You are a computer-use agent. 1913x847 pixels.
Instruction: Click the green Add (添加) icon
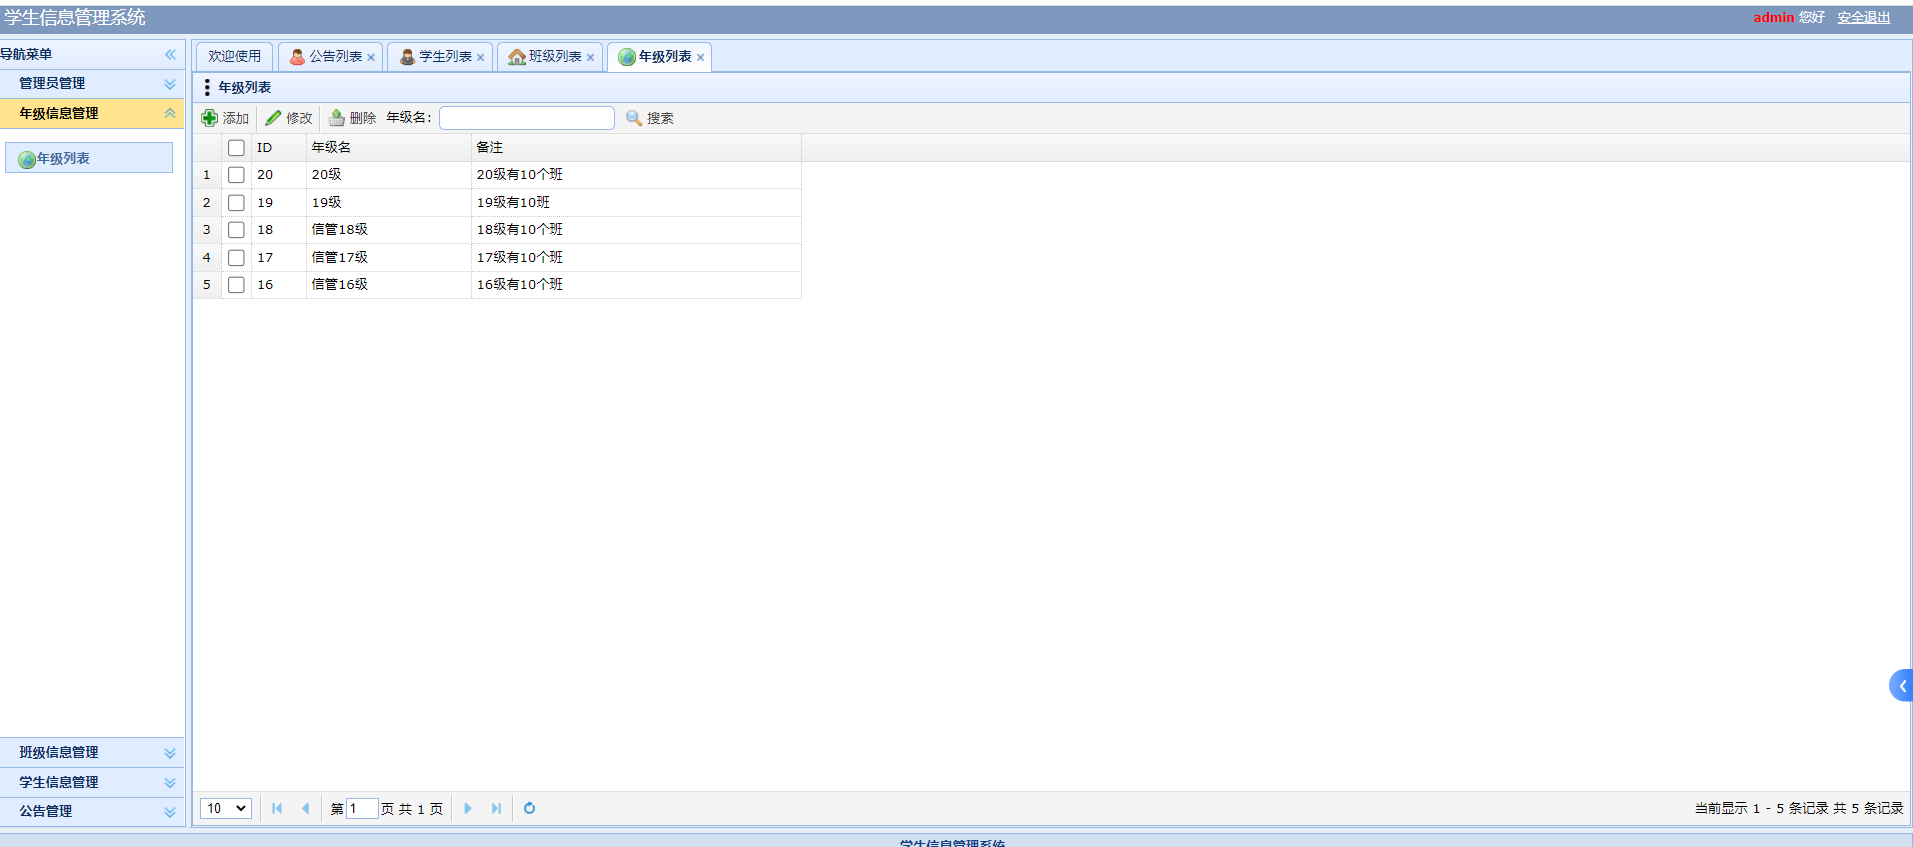210,118
